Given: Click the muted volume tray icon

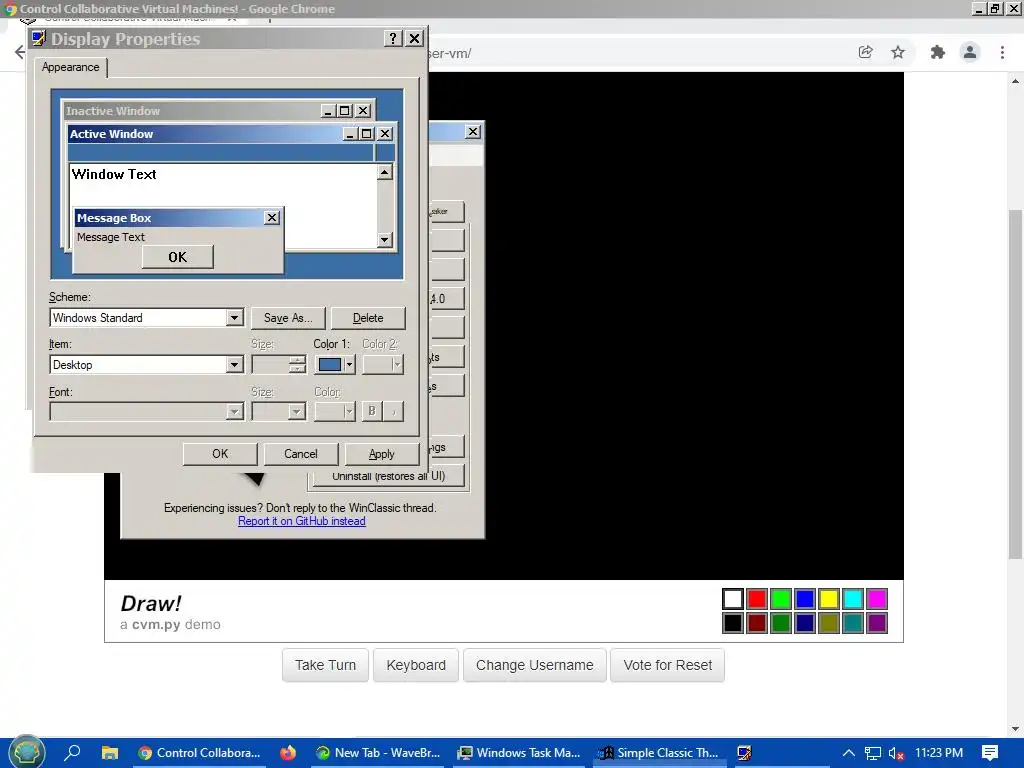Looking at the screenshot, I should (896, 753).
